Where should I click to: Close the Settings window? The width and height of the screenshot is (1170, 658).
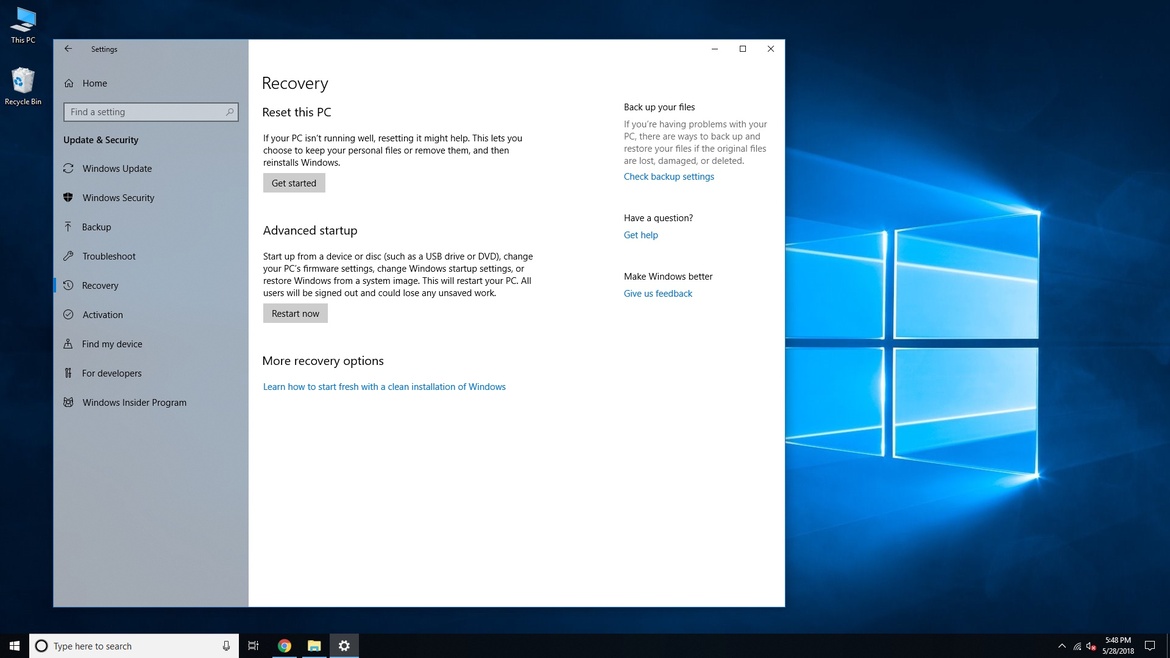tap(771, 48)
